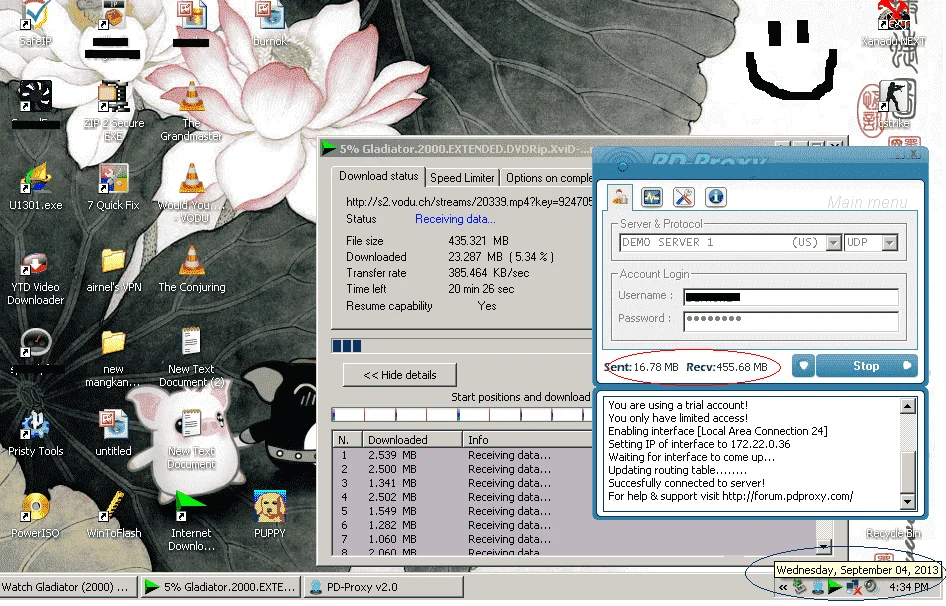946x606 pixels.
Task: Click the volume speaker tray icon
Action: pos(871,587)
